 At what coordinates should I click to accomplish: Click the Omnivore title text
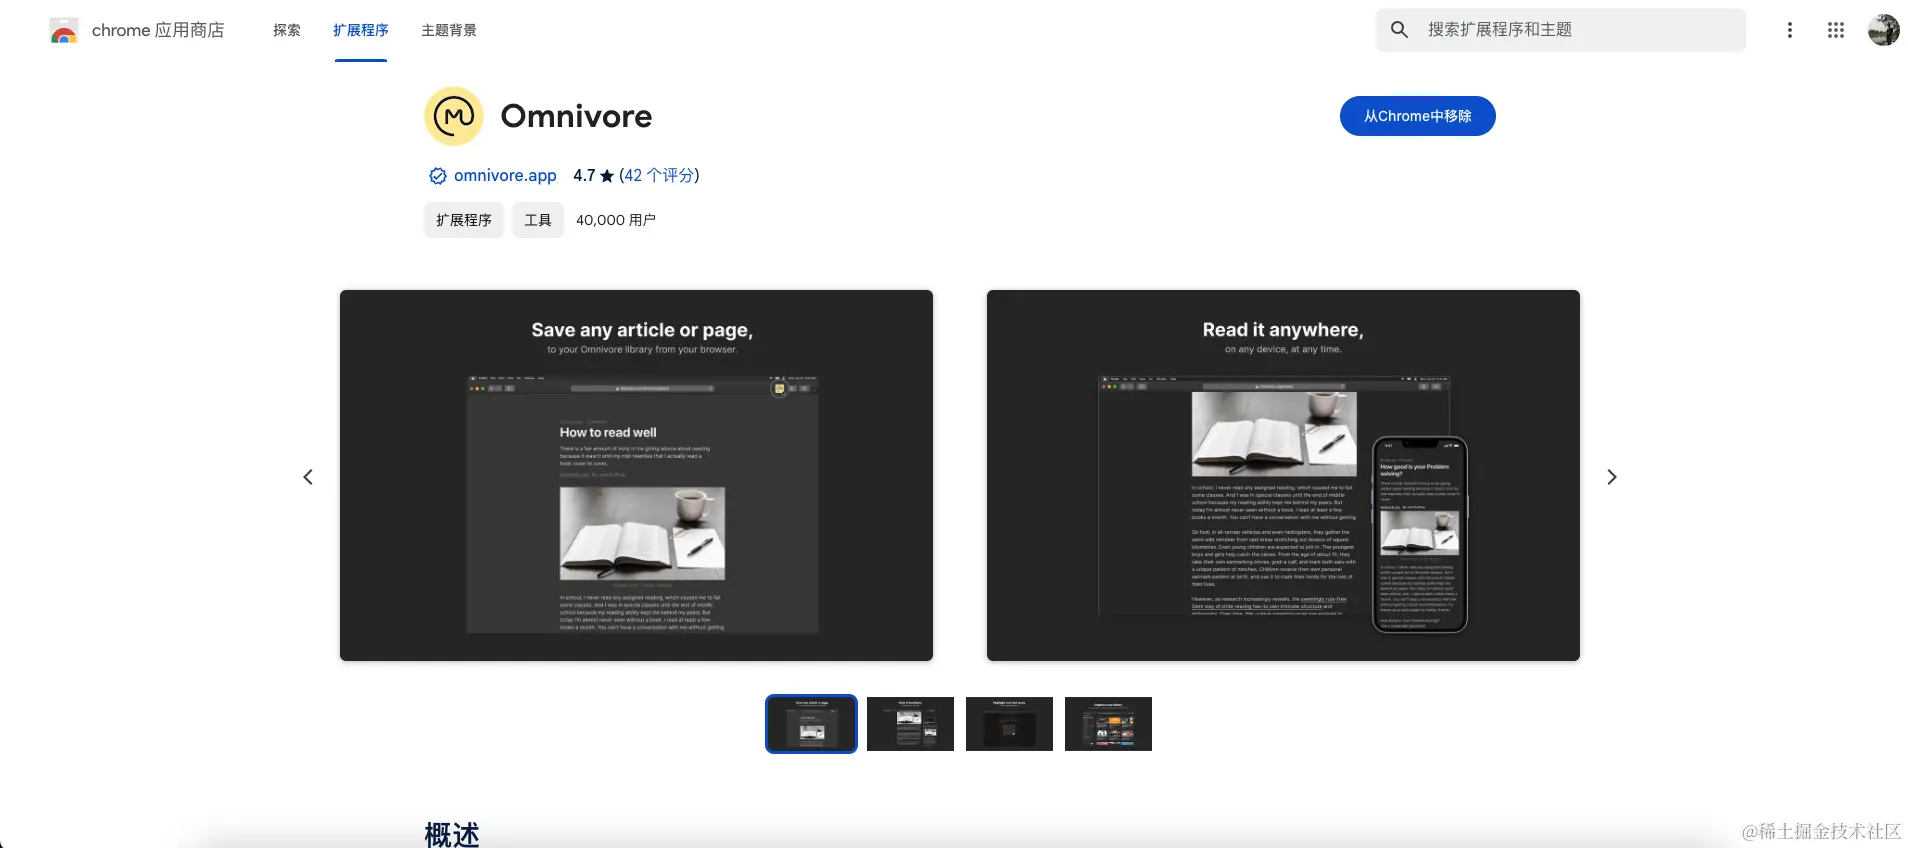pyautogui.click(x=576, y=116)
